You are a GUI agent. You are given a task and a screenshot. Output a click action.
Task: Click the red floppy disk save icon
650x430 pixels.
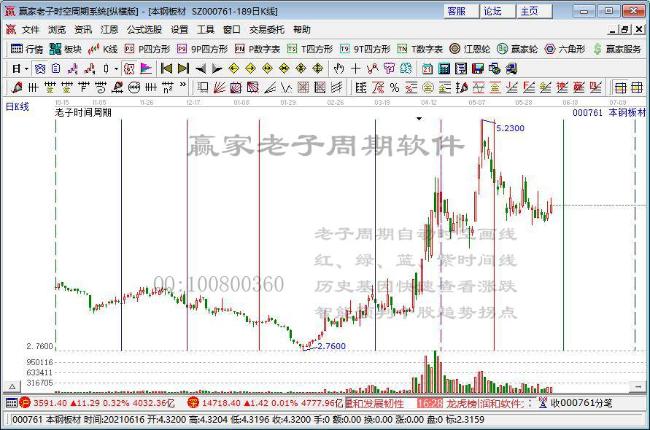478,68
